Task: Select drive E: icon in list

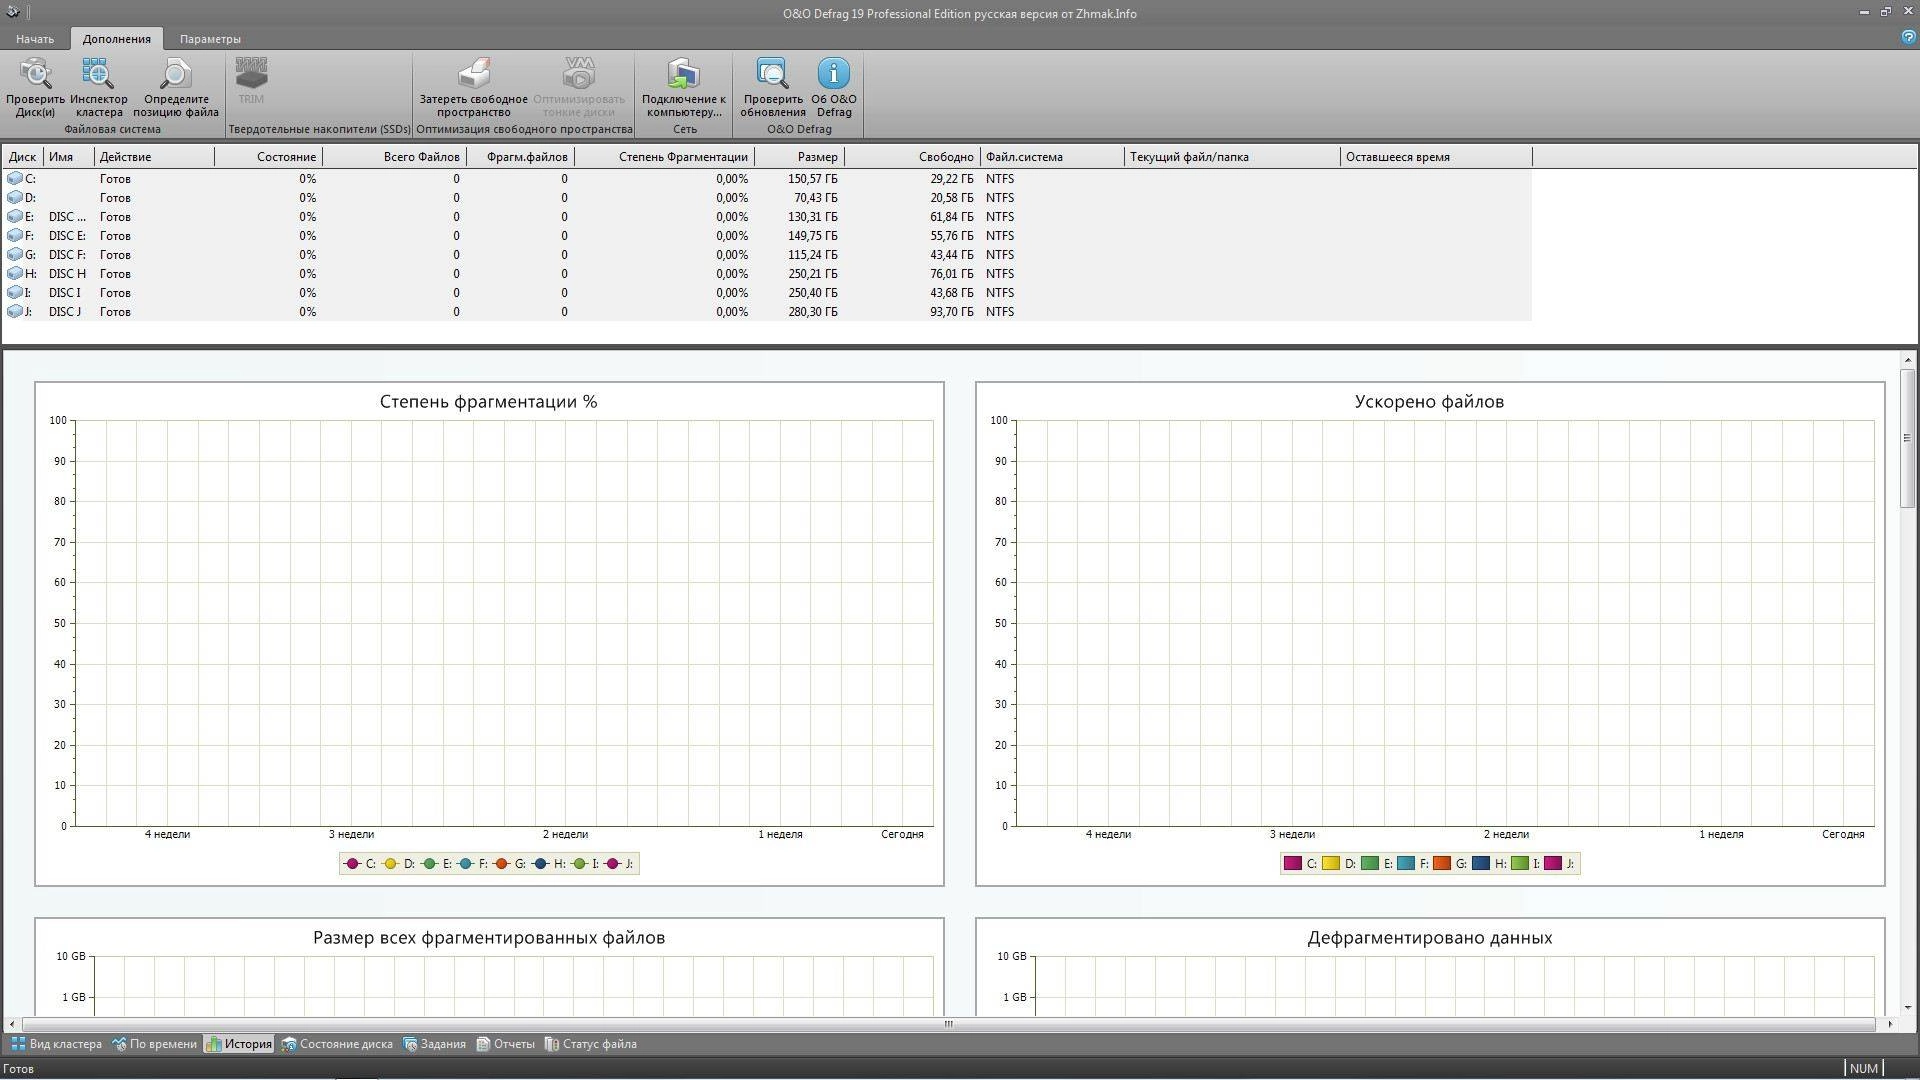Action: point(15,217)
